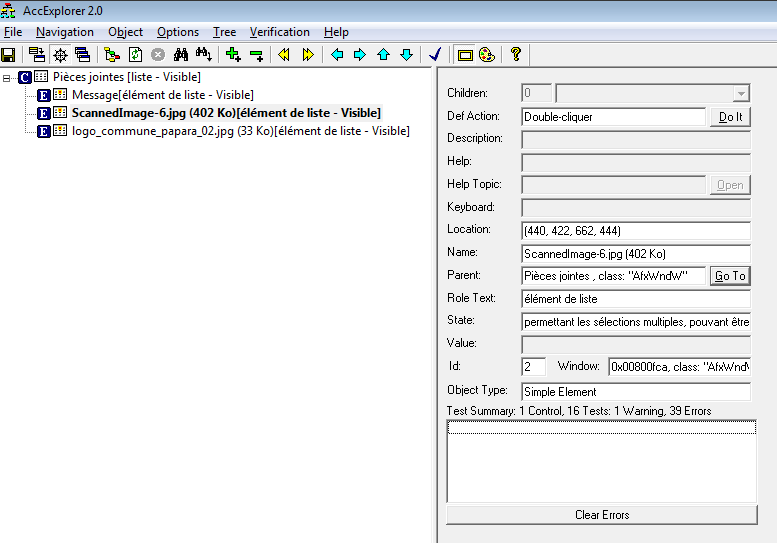Click the Location coordinates field

636,230
